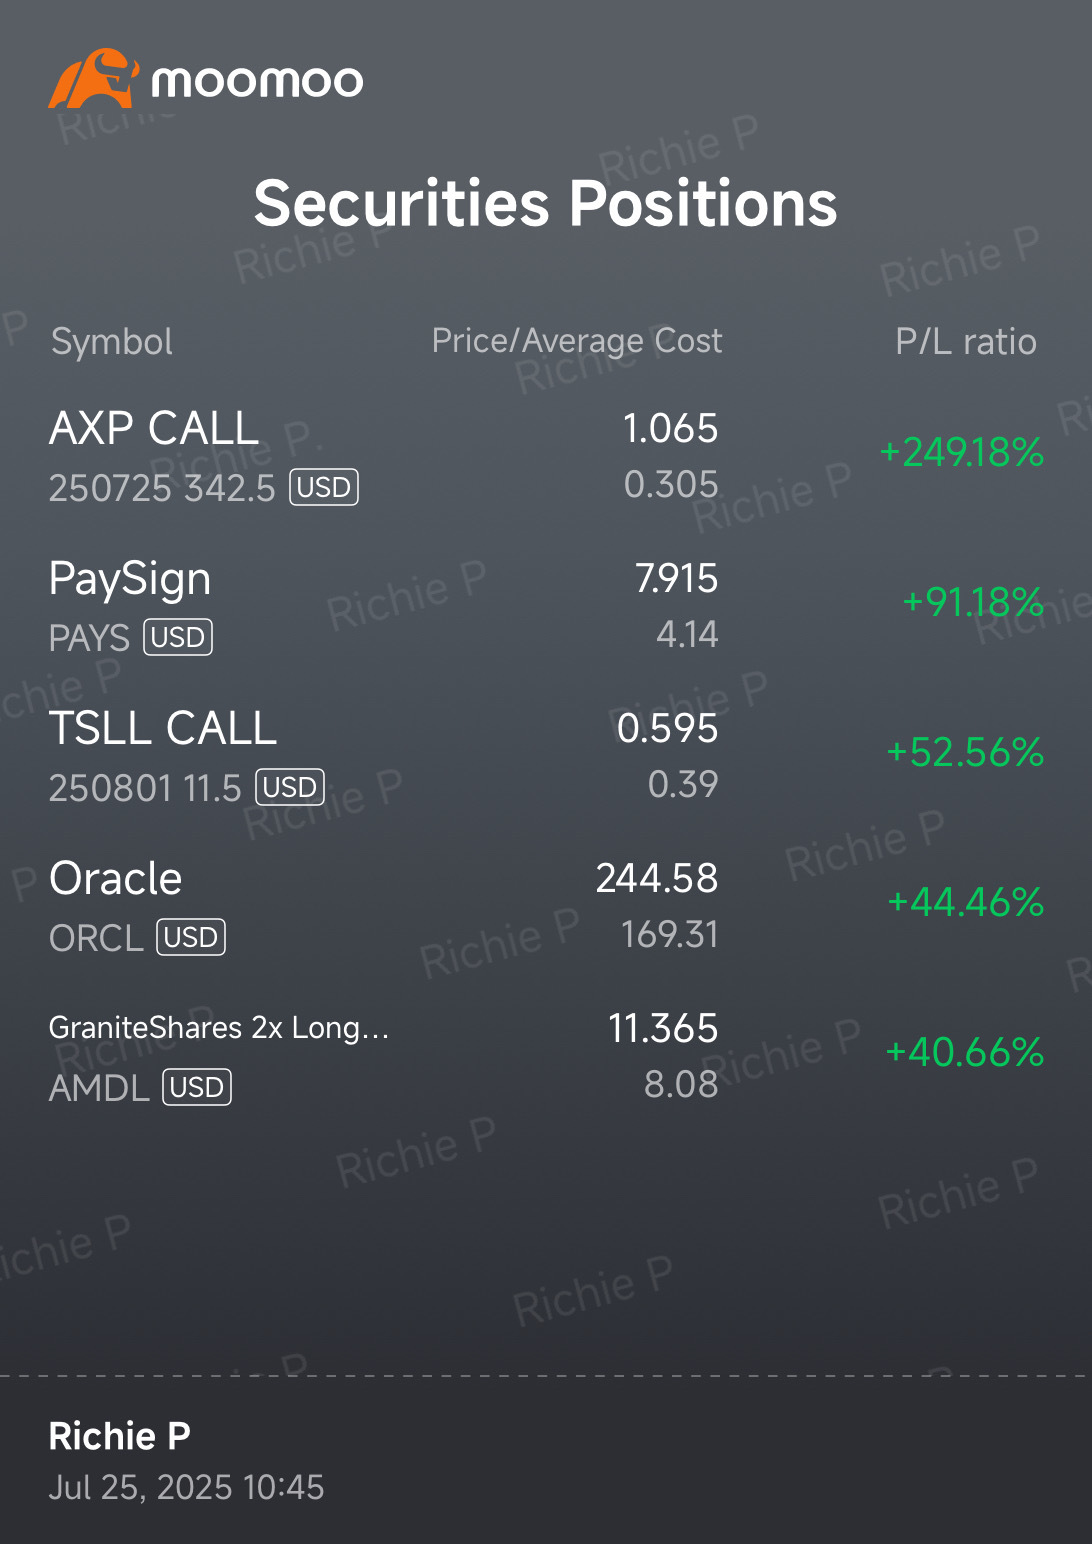Image resolution: width=1092 pixels, height=1544 pixels.
Task: Click the Oracle price 244.58
Action: tap(657, 878)
